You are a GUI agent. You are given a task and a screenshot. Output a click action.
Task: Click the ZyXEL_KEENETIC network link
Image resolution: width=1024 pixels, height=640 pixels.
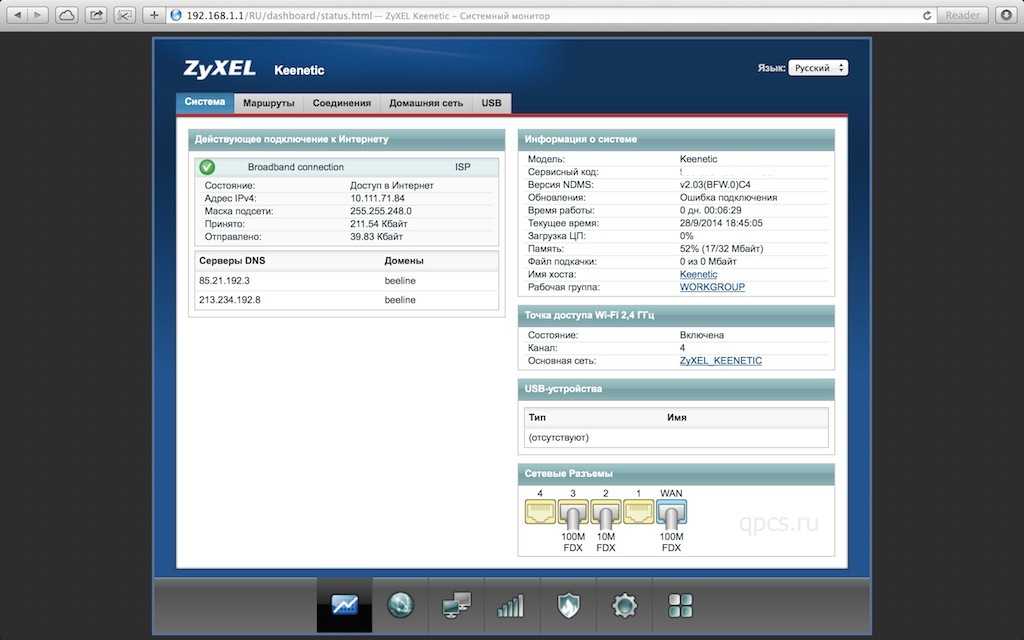[720, 360]
